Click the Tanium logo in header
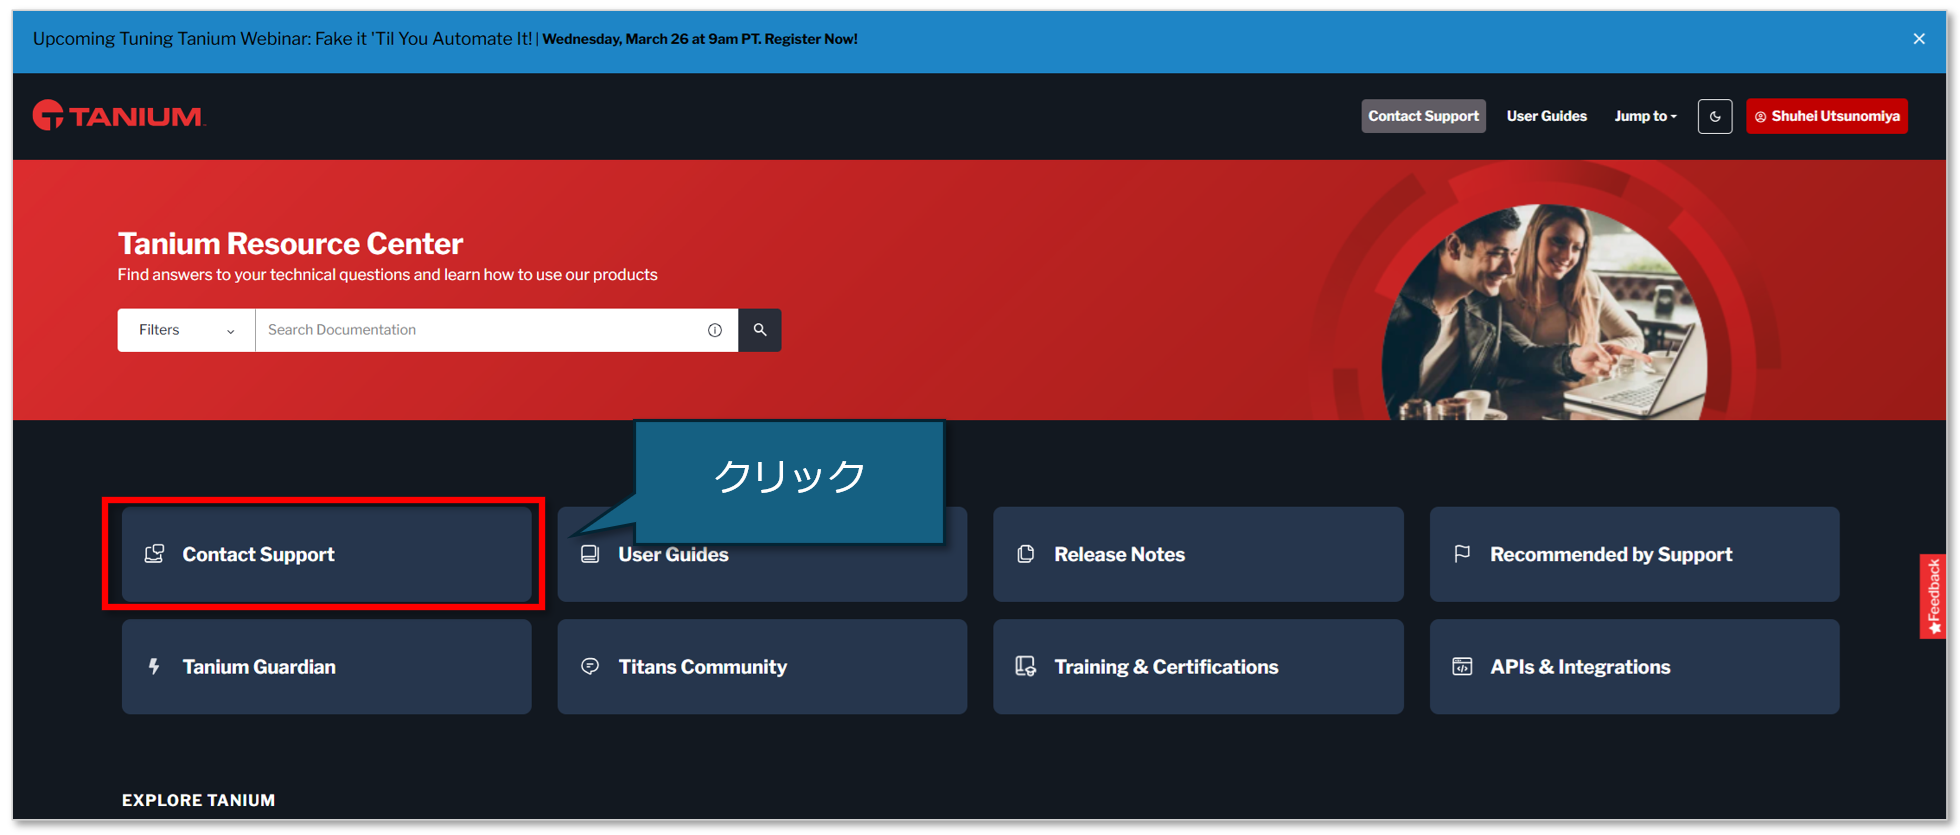Viewport: 1960px width, 835px height. [x=118, y=116]
